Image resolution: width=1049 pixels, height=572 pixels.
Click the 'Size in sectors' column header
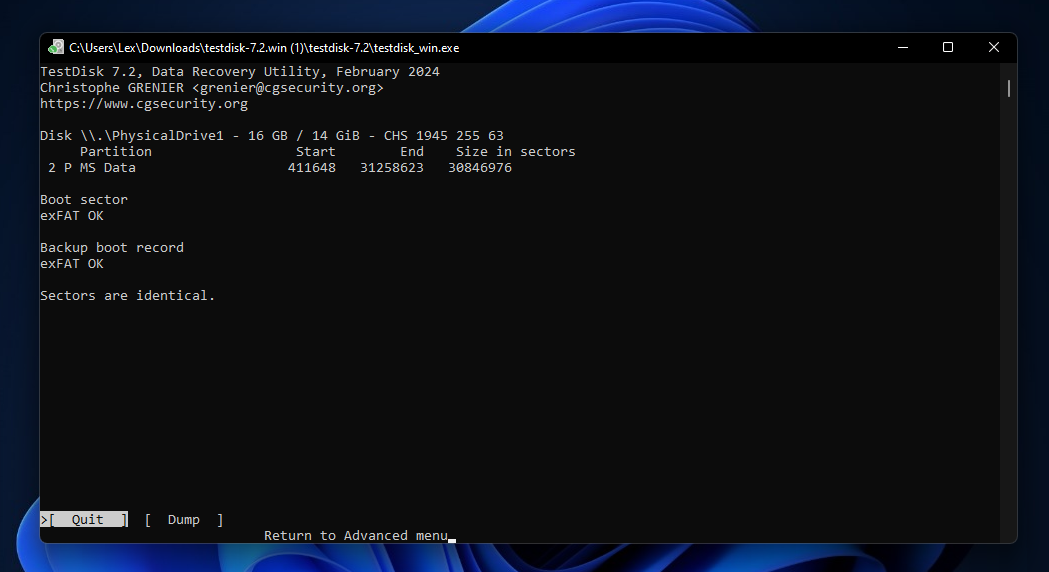point(515,152)
